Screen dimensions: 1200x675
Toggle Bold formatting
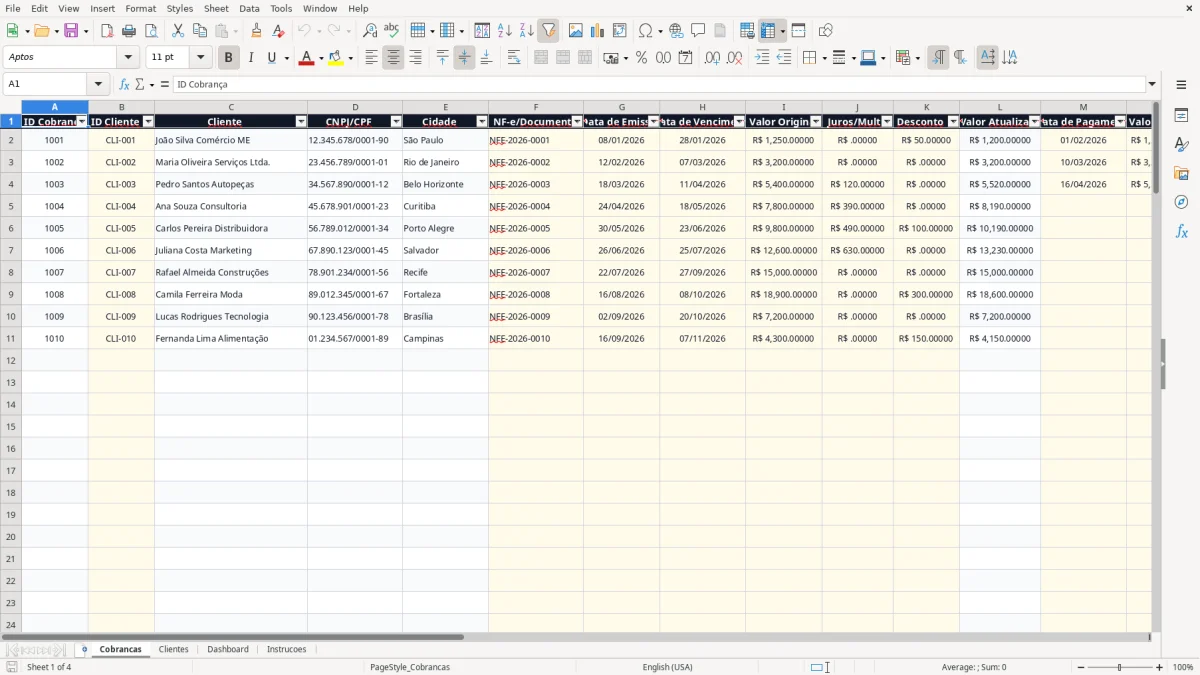(x=228, y=58)
